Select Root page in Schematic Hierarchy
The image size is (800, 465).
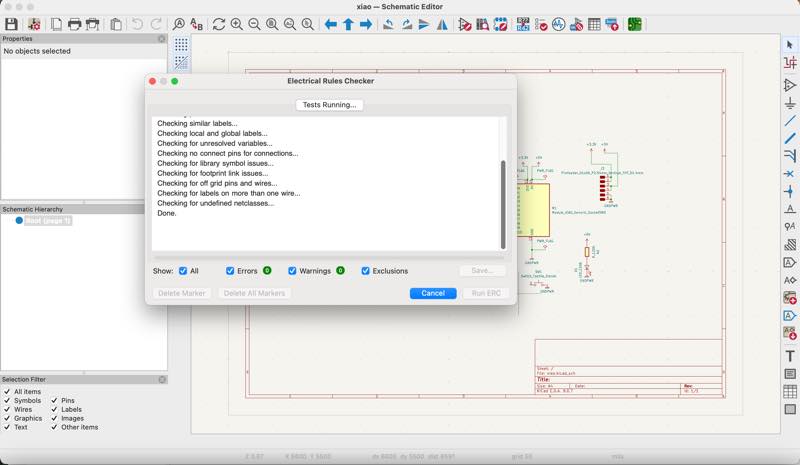click(47, 221)
